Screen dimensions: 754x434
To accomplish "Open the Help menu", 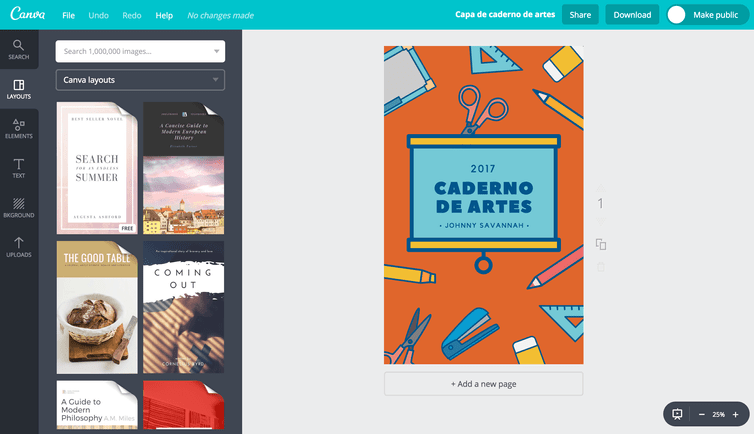I will click(x=164, y=16).
